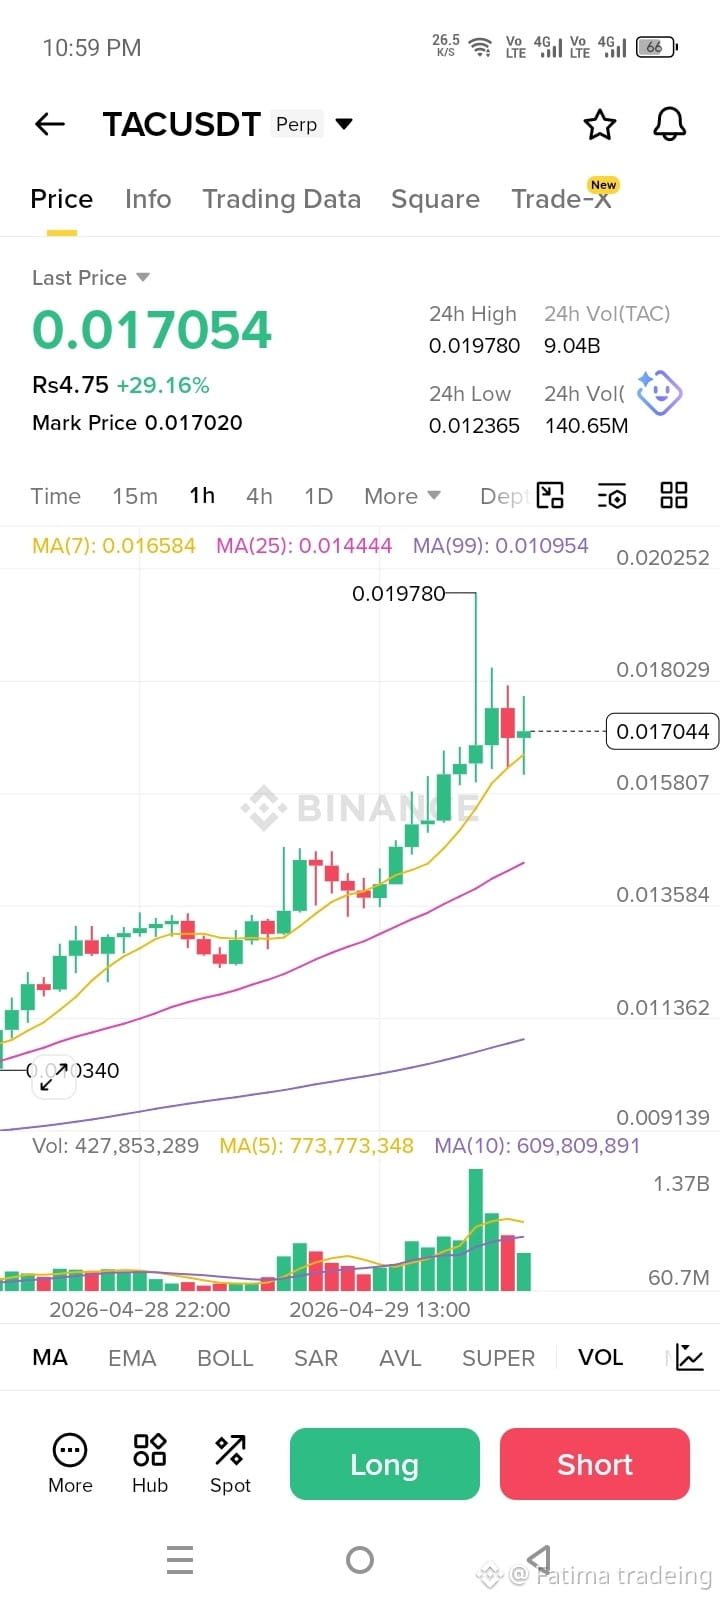The width and height of the screenshot is (720, 1600).
Task: Open Depth chart view
Action: click(x=504, y=496)
